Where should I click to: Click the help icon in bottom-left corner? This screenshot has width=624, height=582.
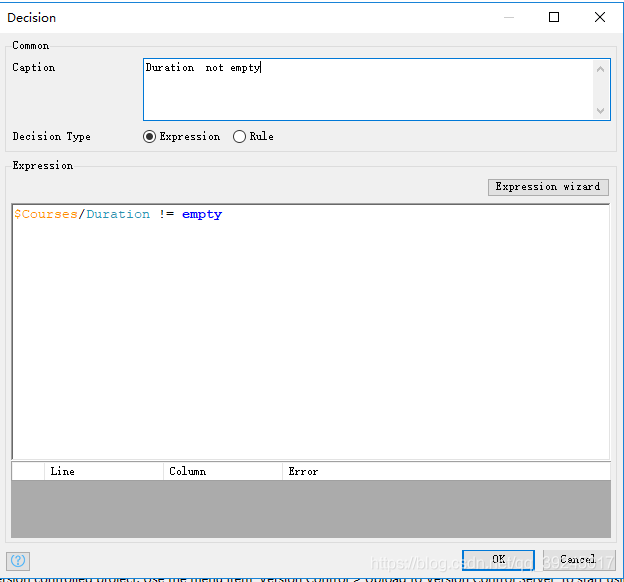(18, 561)
